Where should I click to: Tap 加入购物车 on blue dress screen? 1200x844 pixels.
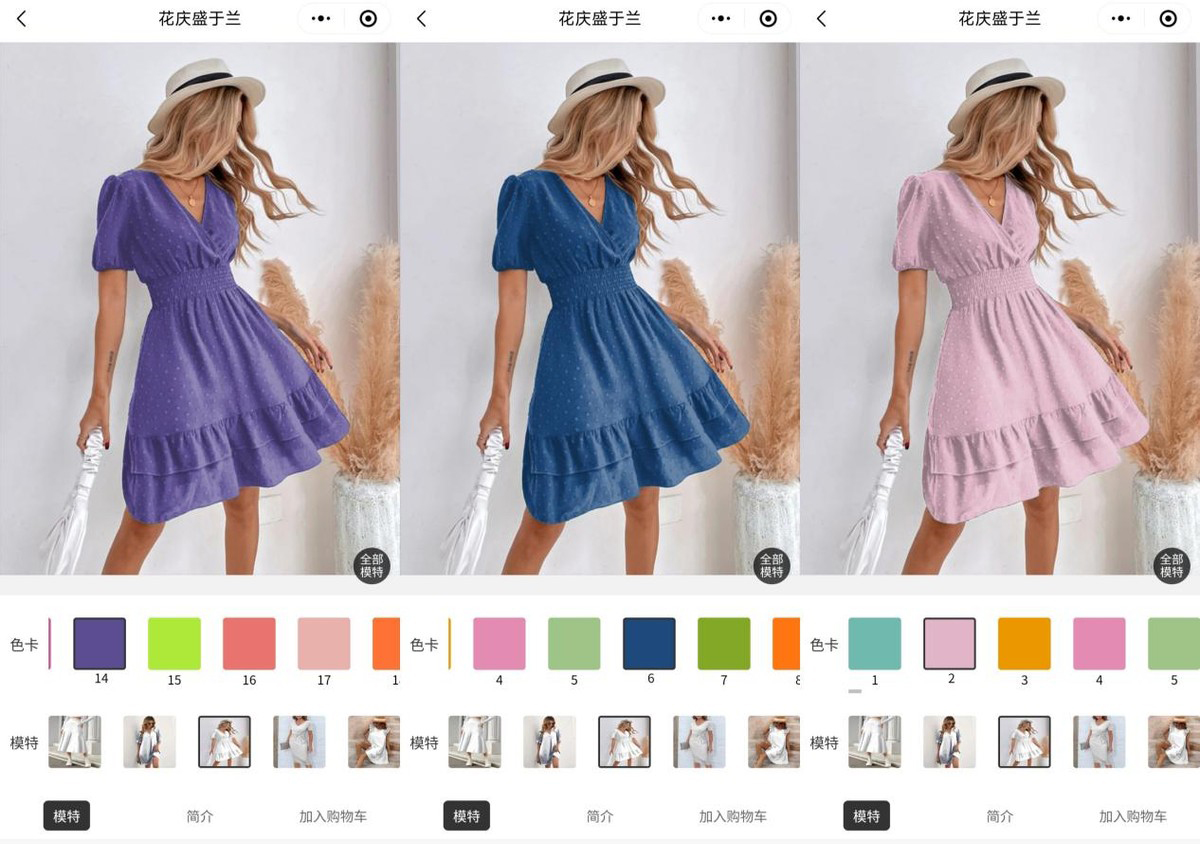click(733, 816)
